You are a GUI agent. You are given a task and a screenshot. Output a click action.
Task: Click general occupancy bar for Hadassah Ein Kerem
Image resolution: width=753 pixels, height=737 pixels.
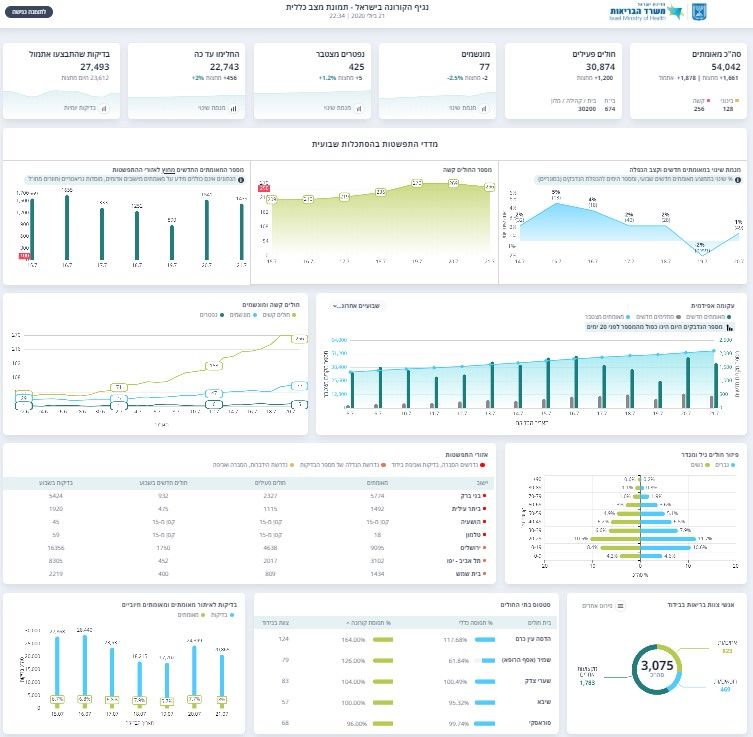pyautogui.click(x=485, y=640)
